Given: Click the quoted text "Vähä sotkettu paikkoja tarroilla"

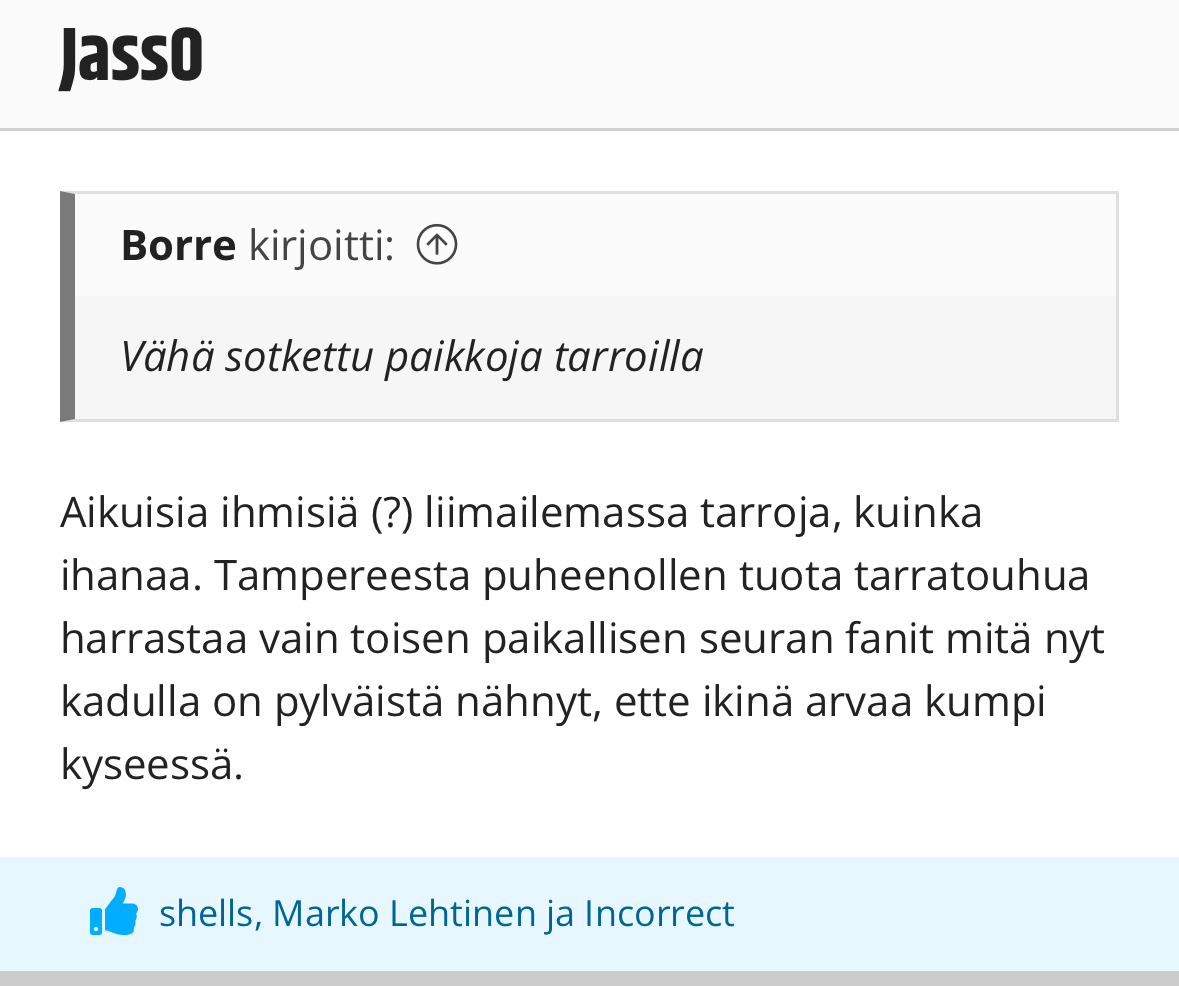Looking at the screenshot, I should coord(411,356).
